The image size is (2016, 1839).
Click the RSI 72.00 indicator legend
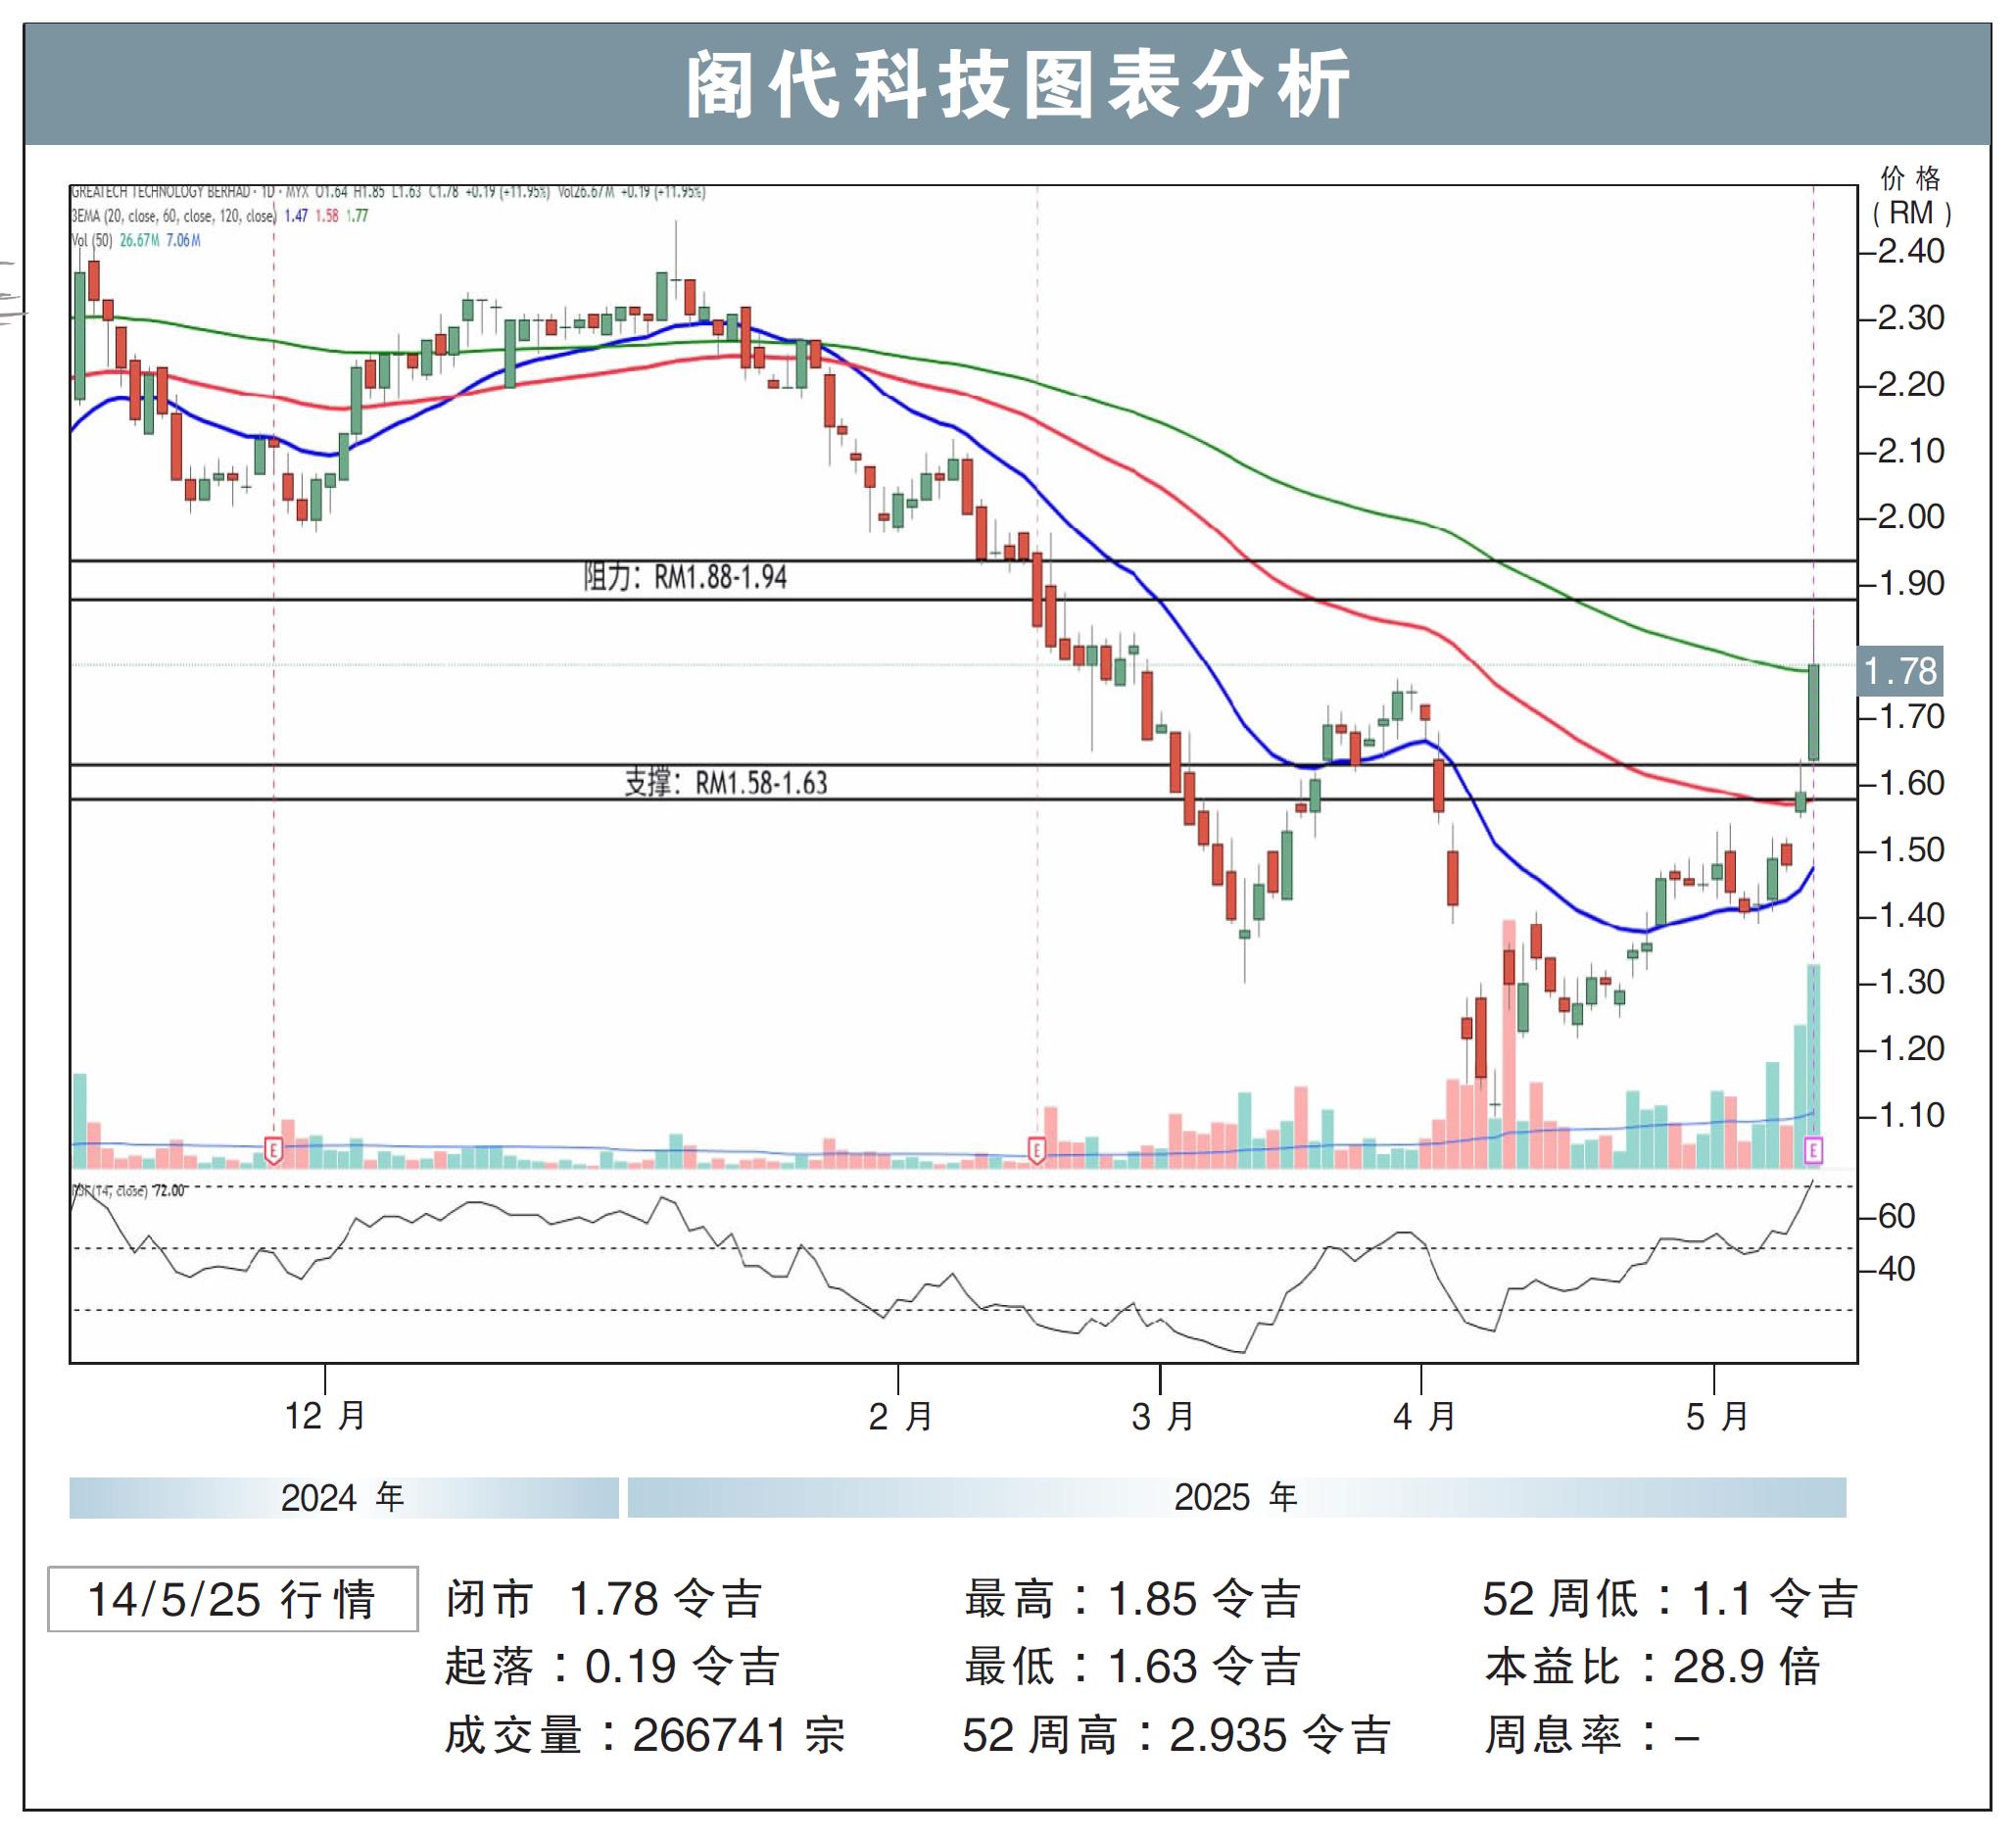click(x=130, y=1191)
